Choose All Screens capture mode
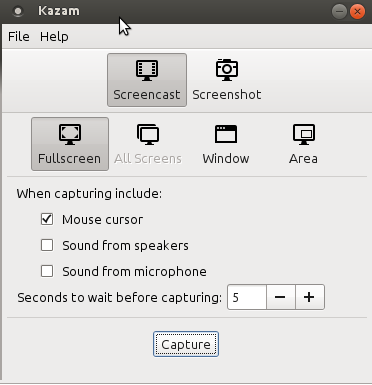 [x=148, y=144]
